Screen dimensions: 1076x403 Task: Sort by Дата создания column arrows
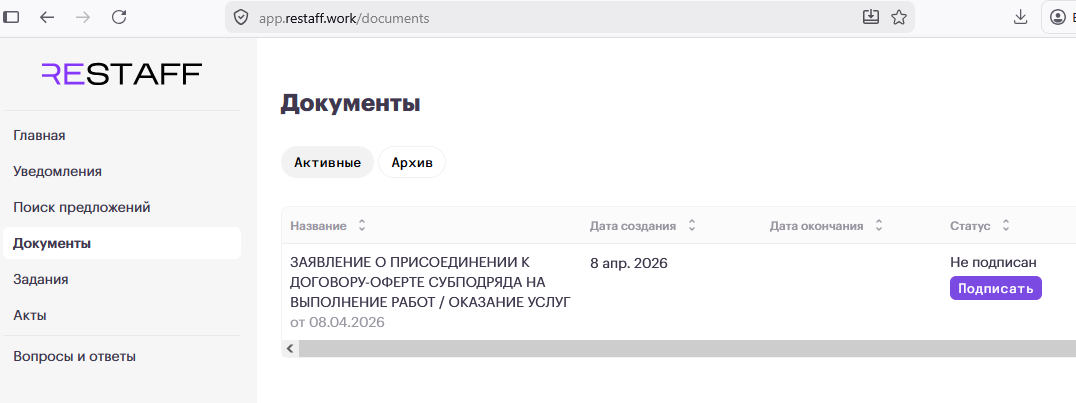coord(691,226)
